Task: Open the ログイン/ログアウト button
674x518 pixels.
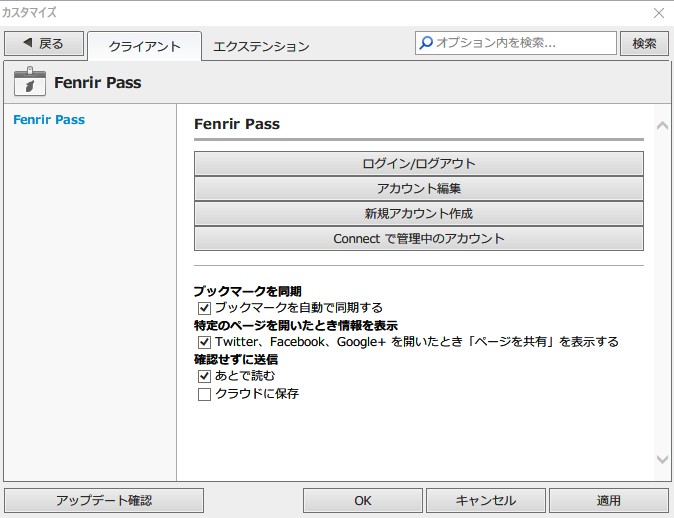Action: [419, 163]
